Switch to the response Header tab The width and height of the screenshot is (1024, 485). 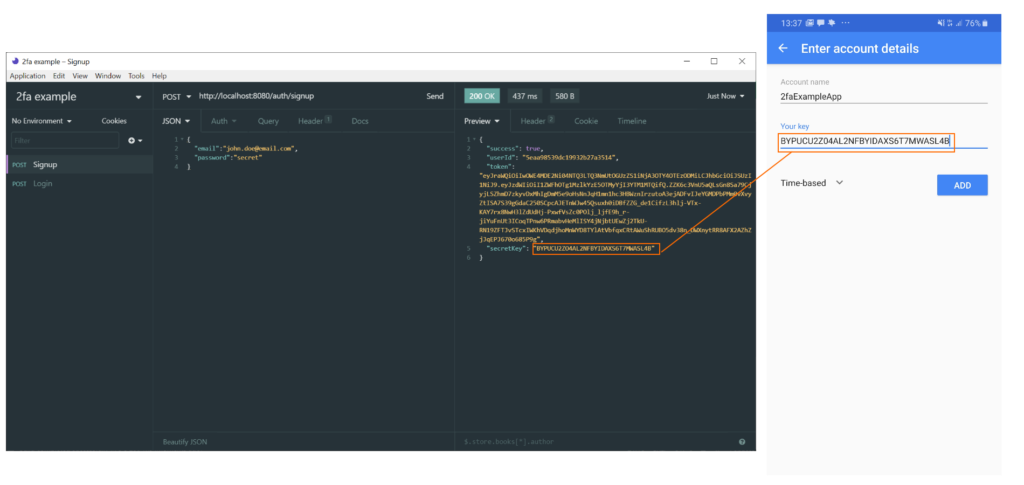537,121
